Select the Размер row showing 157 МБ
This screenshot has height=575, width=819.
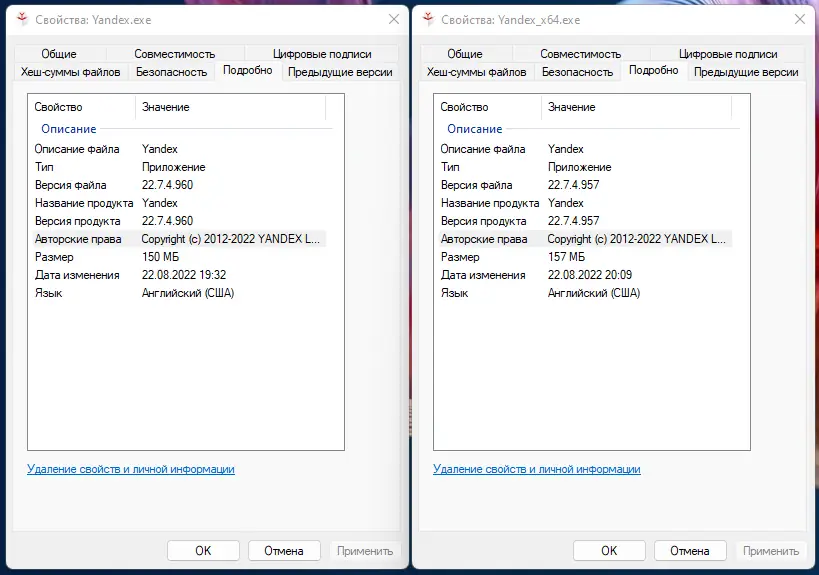click(566, 257)
